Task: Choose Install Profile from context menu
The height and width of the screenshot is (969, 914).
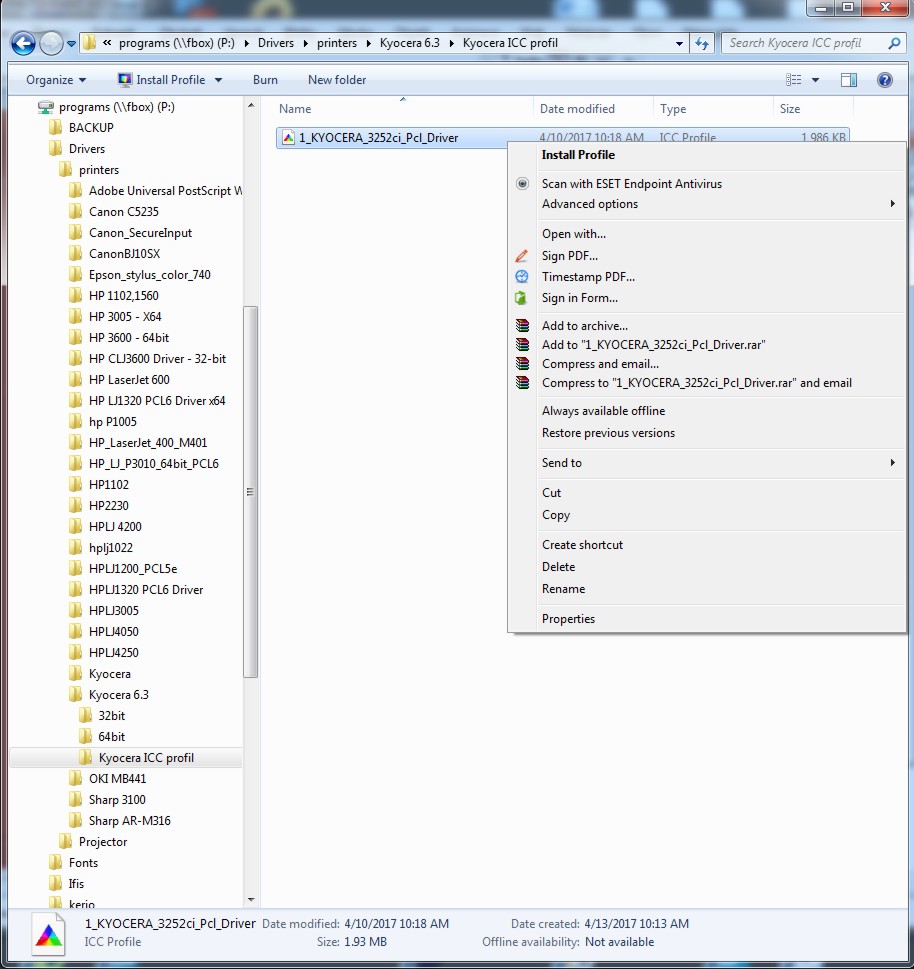Action: [x=578, y=155]
